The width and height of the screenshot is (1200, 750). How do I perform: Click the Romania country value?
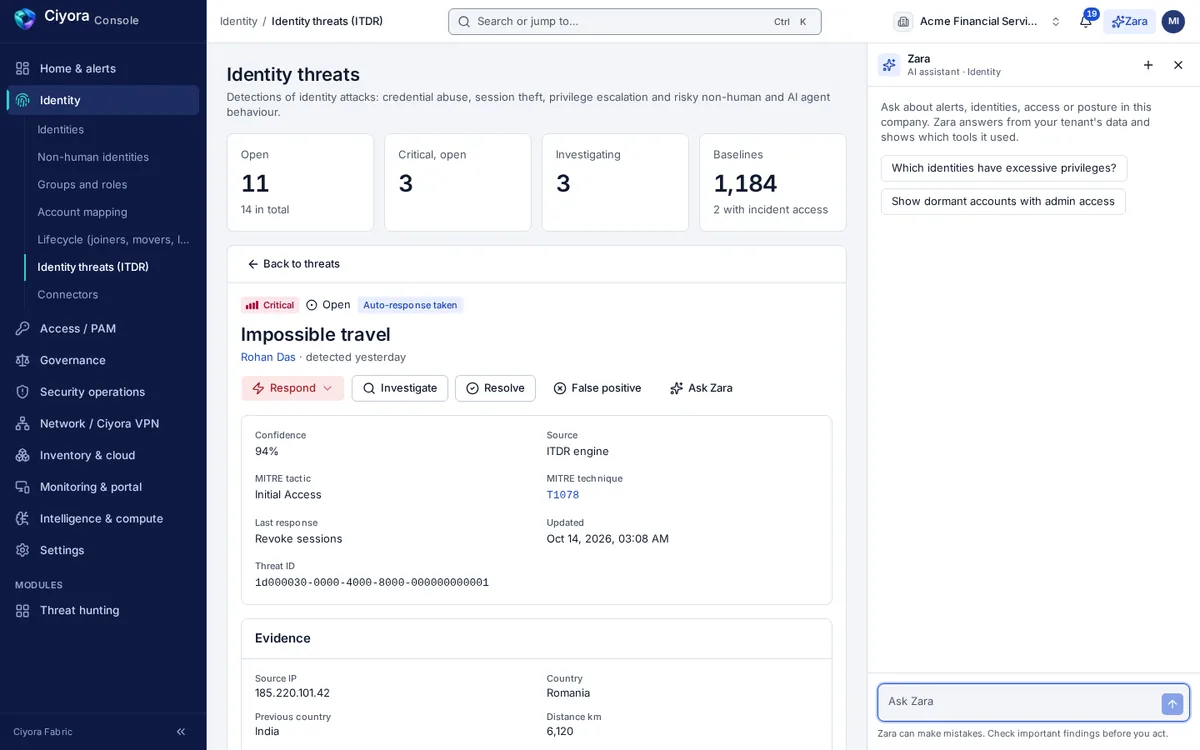(x=568, y=693)
